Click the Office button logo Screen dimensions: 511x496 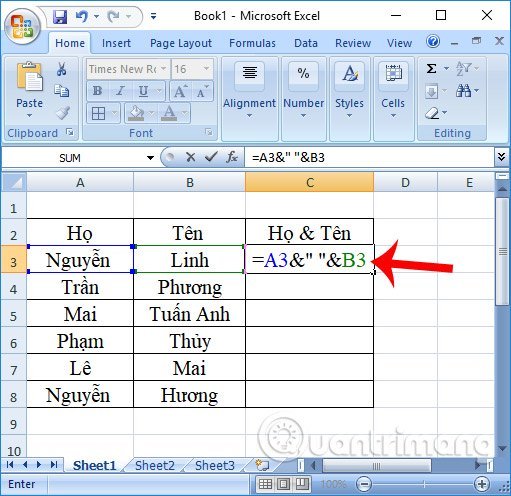(22, 27)
